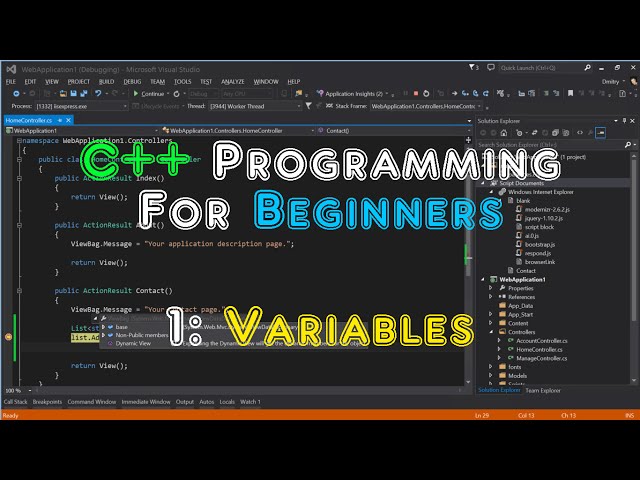
Task: Click the Quick Launch search magnifier
Action: pos(588,68)
